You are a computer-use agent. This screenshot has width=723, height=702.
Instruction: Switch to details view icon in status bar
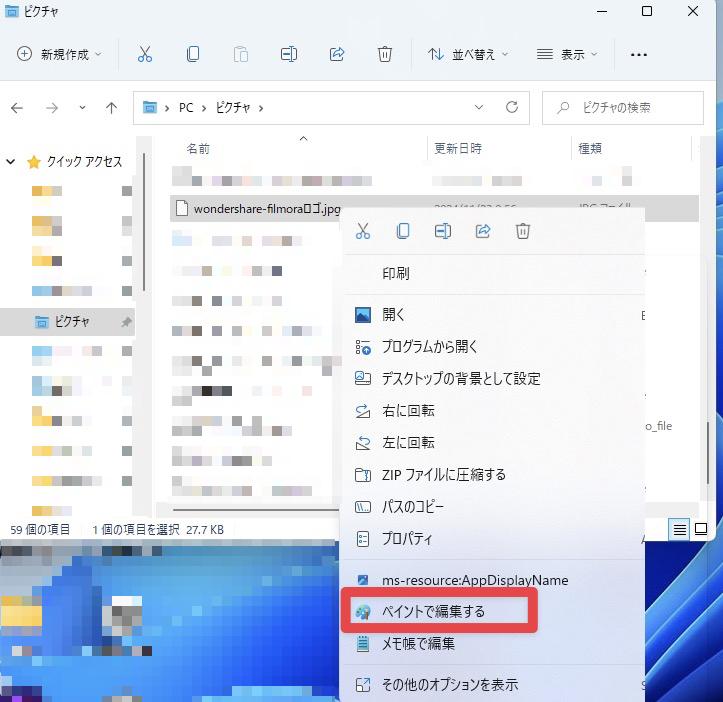tap(680, 529)
